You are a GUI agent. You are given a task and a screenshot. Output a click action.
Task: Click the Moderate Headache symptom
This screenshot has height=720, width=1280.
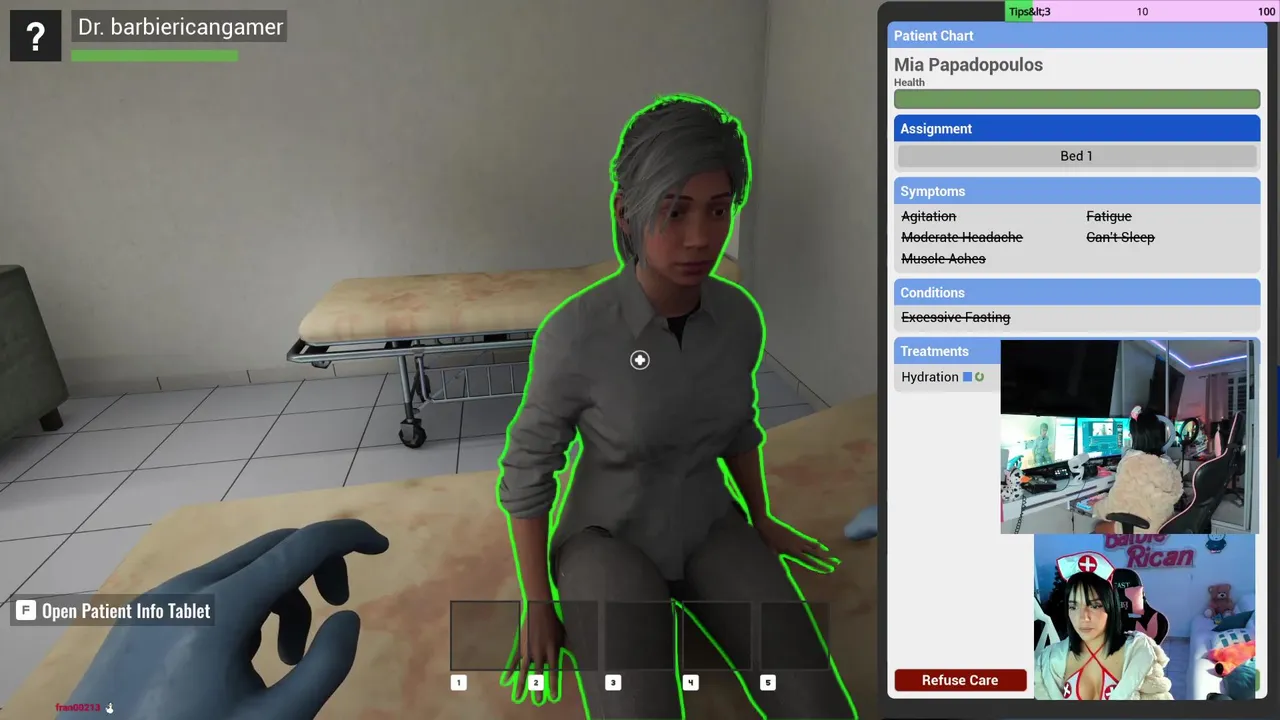point(962,237)
